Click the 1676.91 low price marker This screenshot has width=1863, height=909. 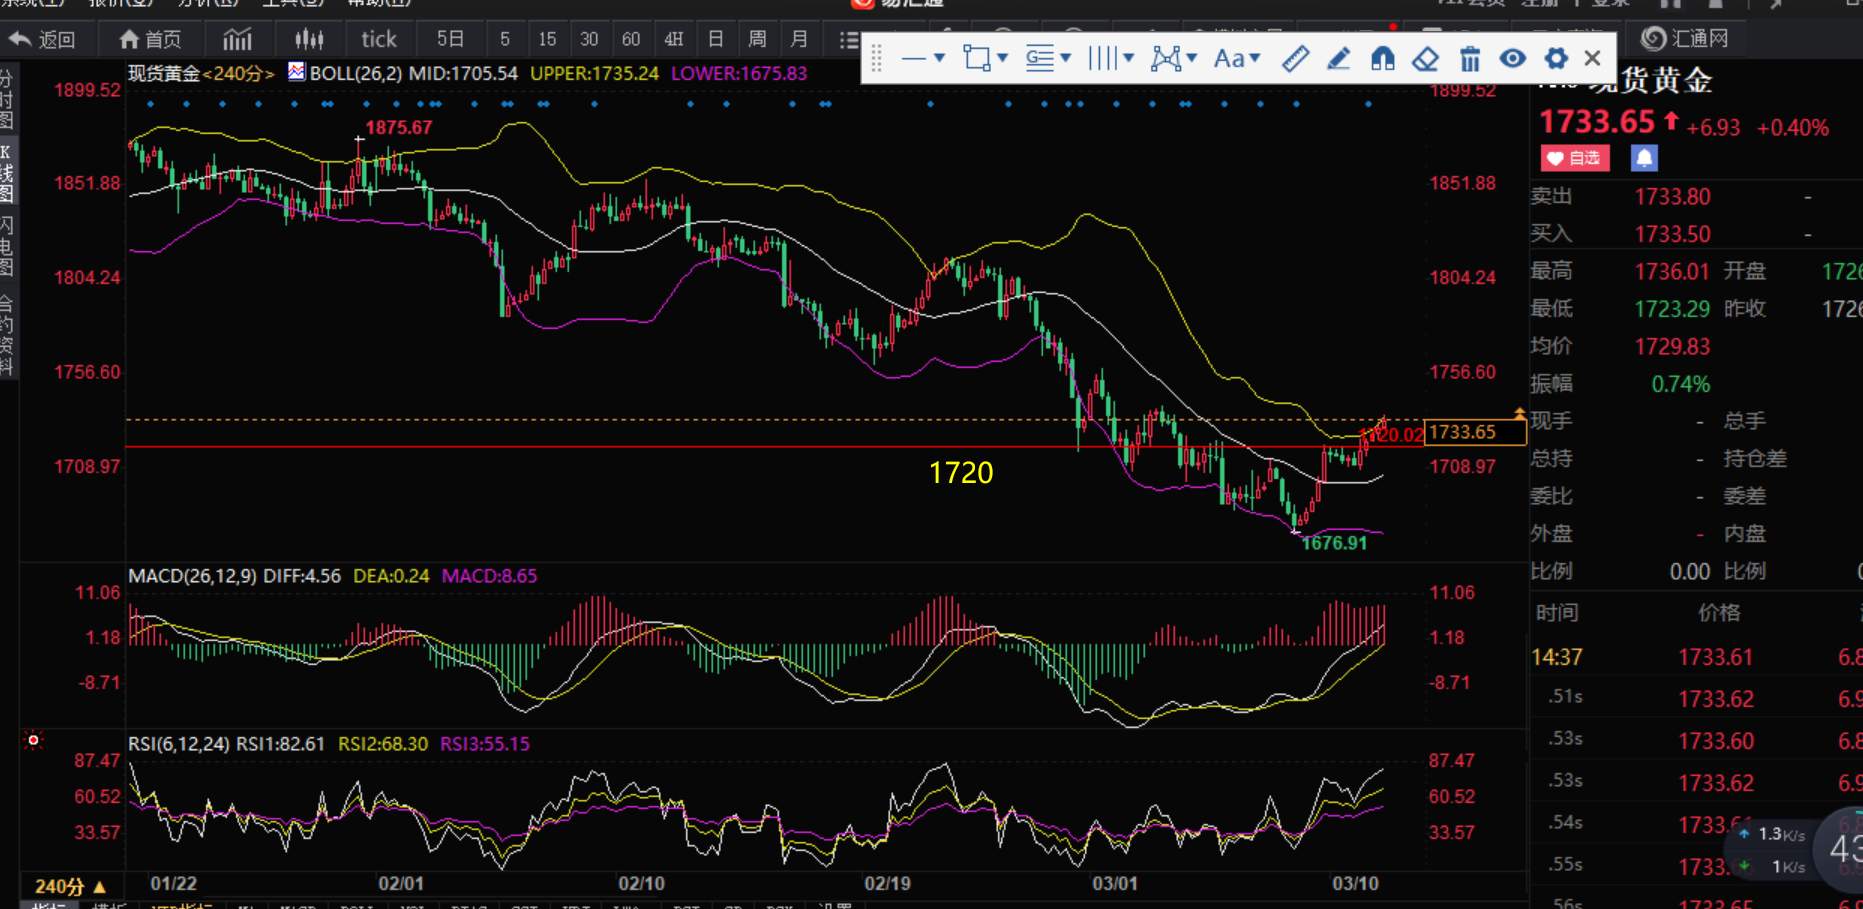pos(1334,543)
